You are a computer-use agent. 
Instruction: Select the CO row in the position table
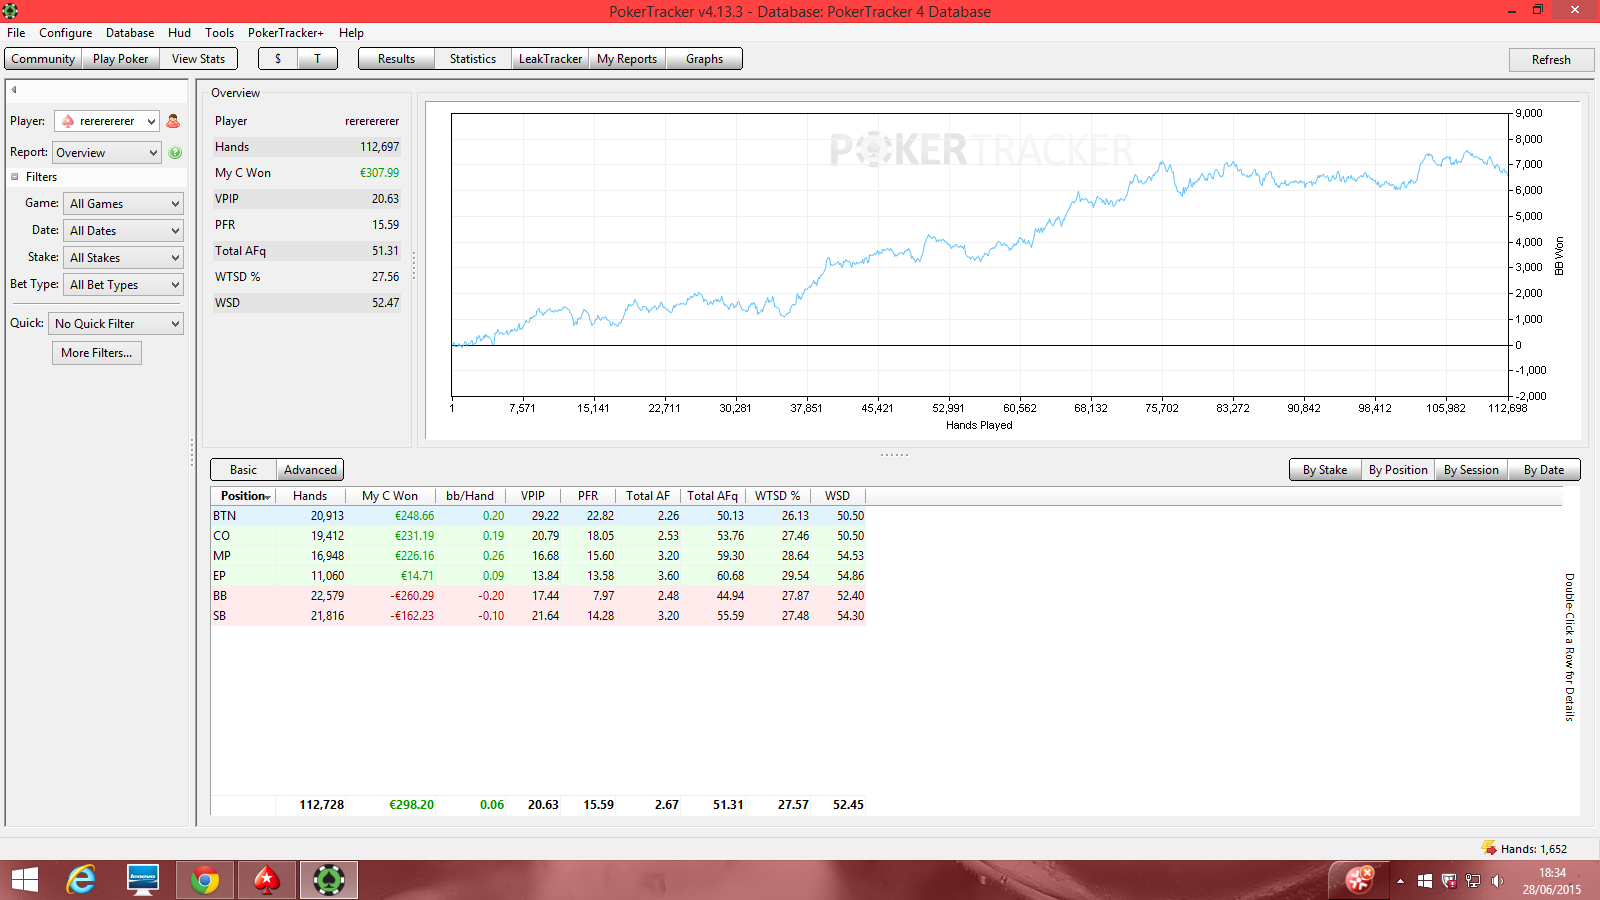(x=538, y=536)
